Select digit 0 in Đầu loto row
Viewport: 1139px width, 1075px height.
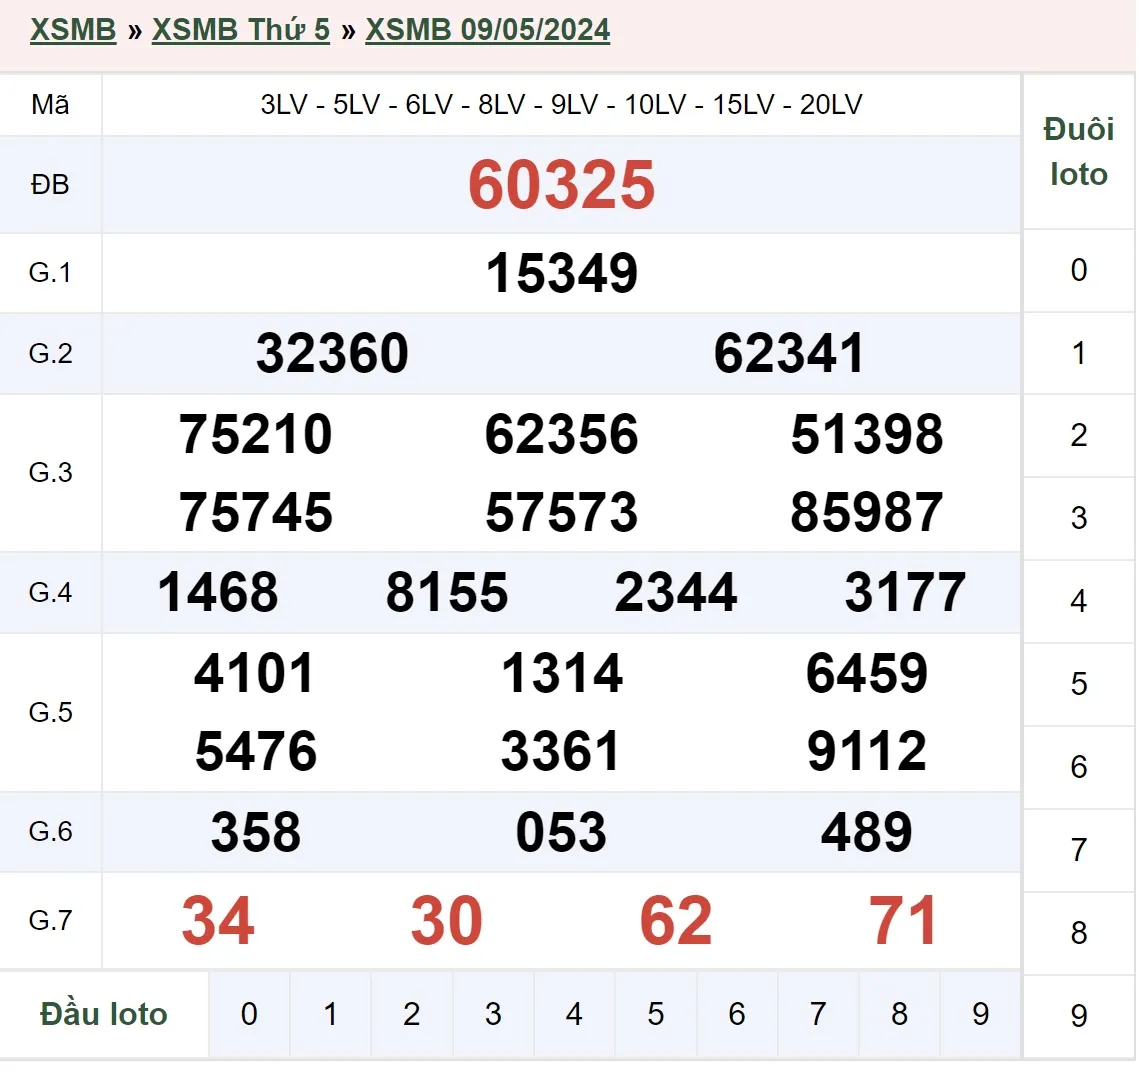(x=249, y=1014)
